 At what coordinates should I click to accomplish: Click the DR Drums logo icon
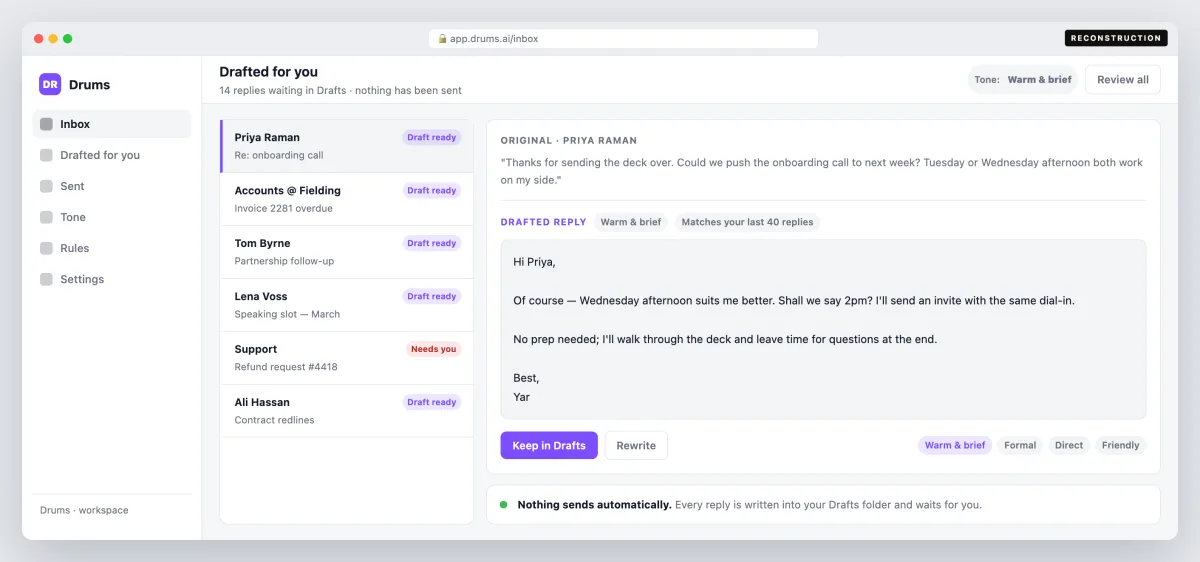click(x=50, y=85)
